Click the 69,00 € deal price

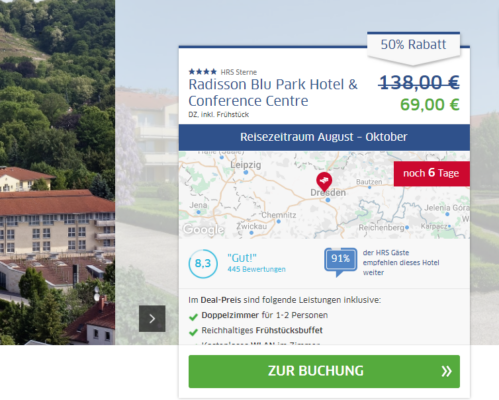[430, 105]
